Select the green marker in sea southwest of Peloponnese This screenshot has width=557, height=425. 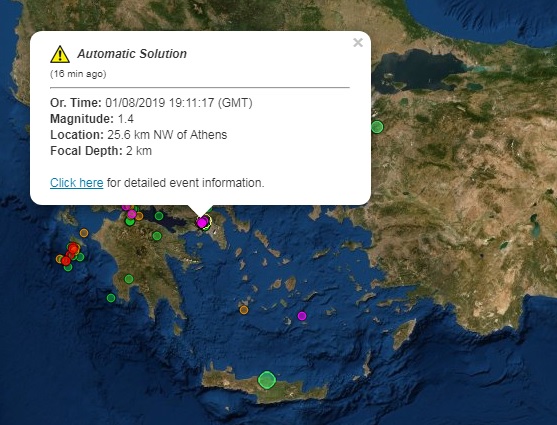tap(111, 298)
